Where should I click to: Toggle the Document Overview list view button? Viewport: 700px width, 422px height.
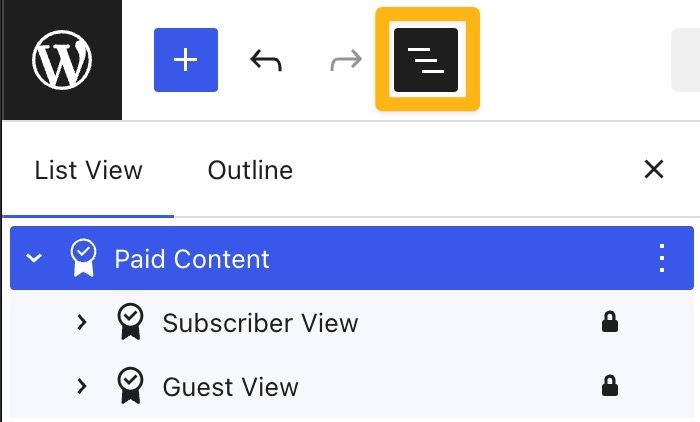427,60
